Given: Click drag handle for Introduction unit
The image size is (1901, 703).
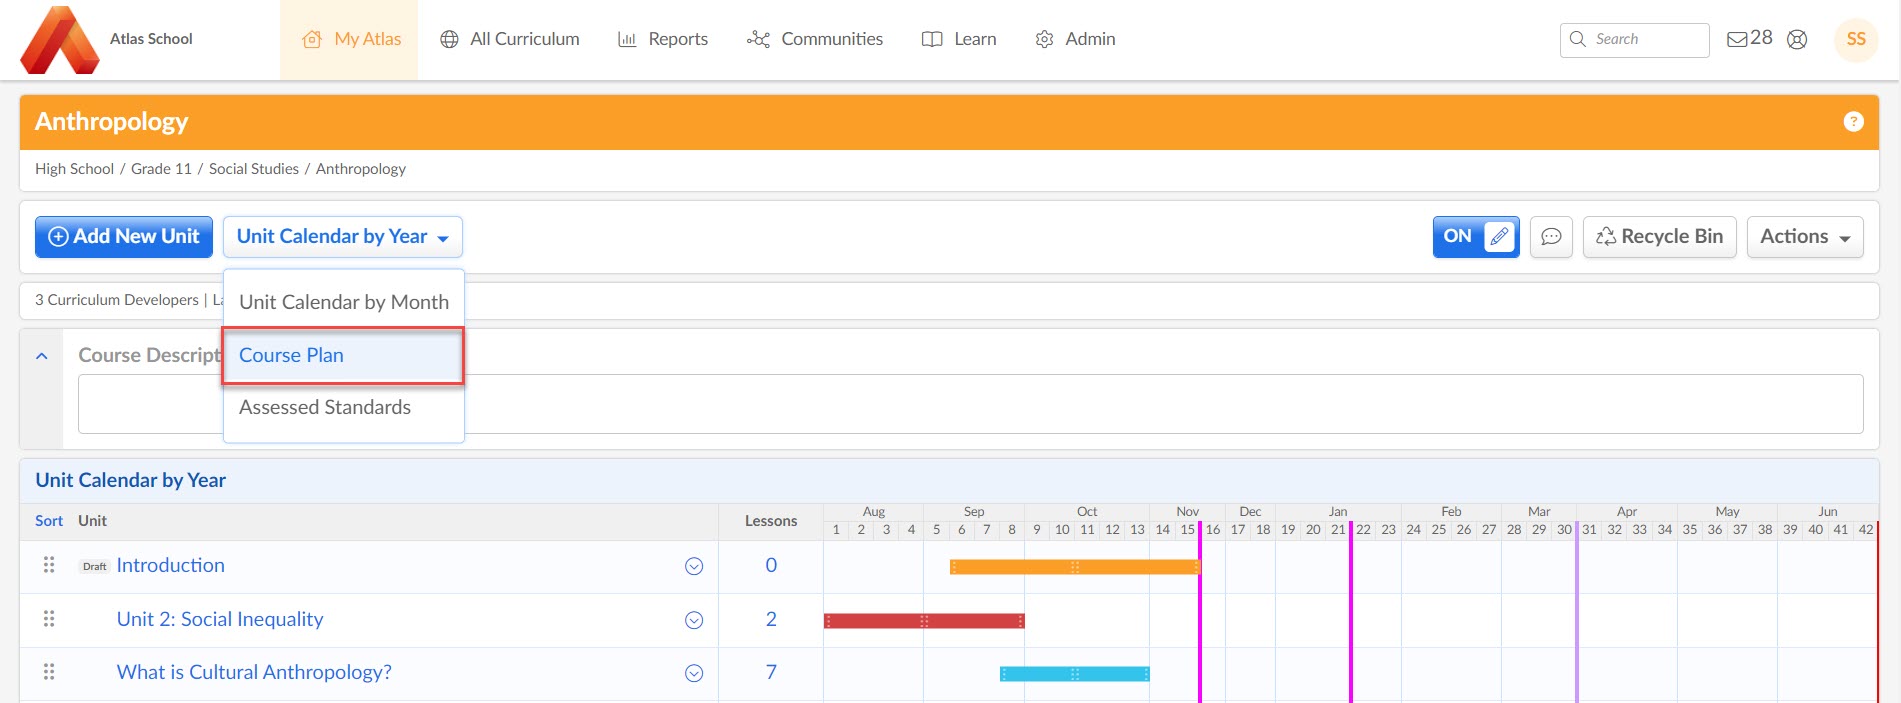Looking at the screenshot, I should 49,565.
